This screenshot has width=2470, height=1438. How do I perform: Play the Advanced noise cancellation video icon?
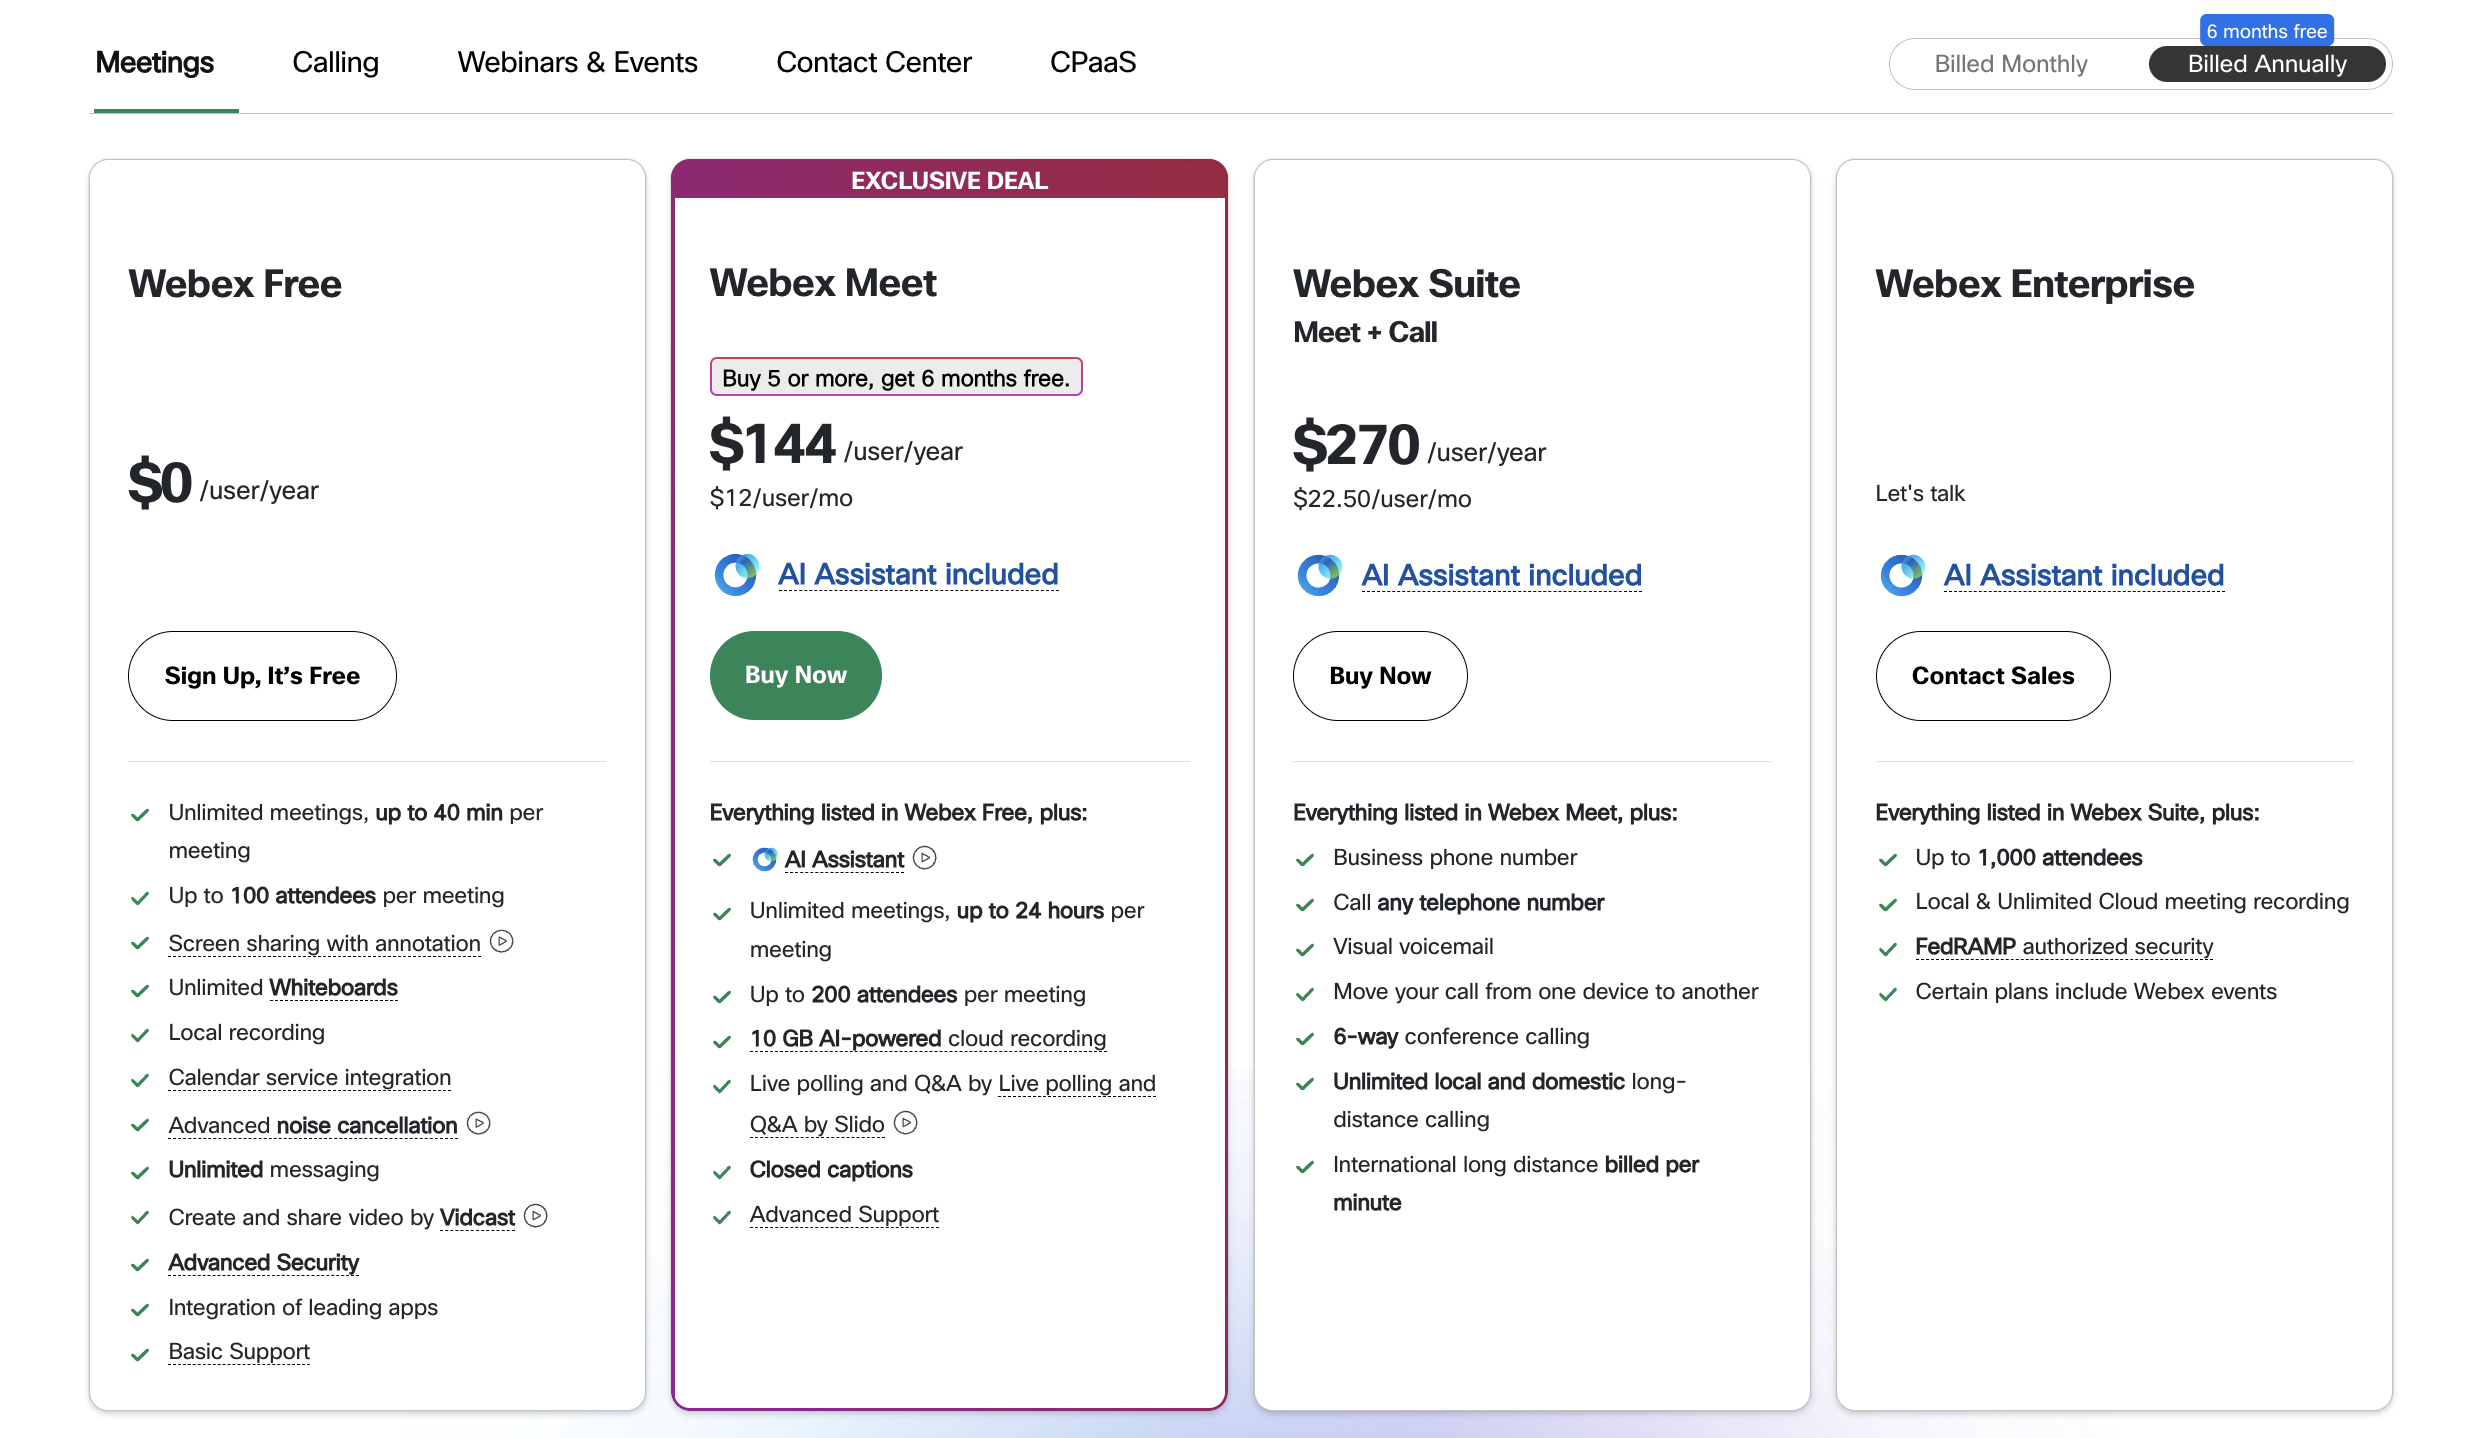(479, 1124)
